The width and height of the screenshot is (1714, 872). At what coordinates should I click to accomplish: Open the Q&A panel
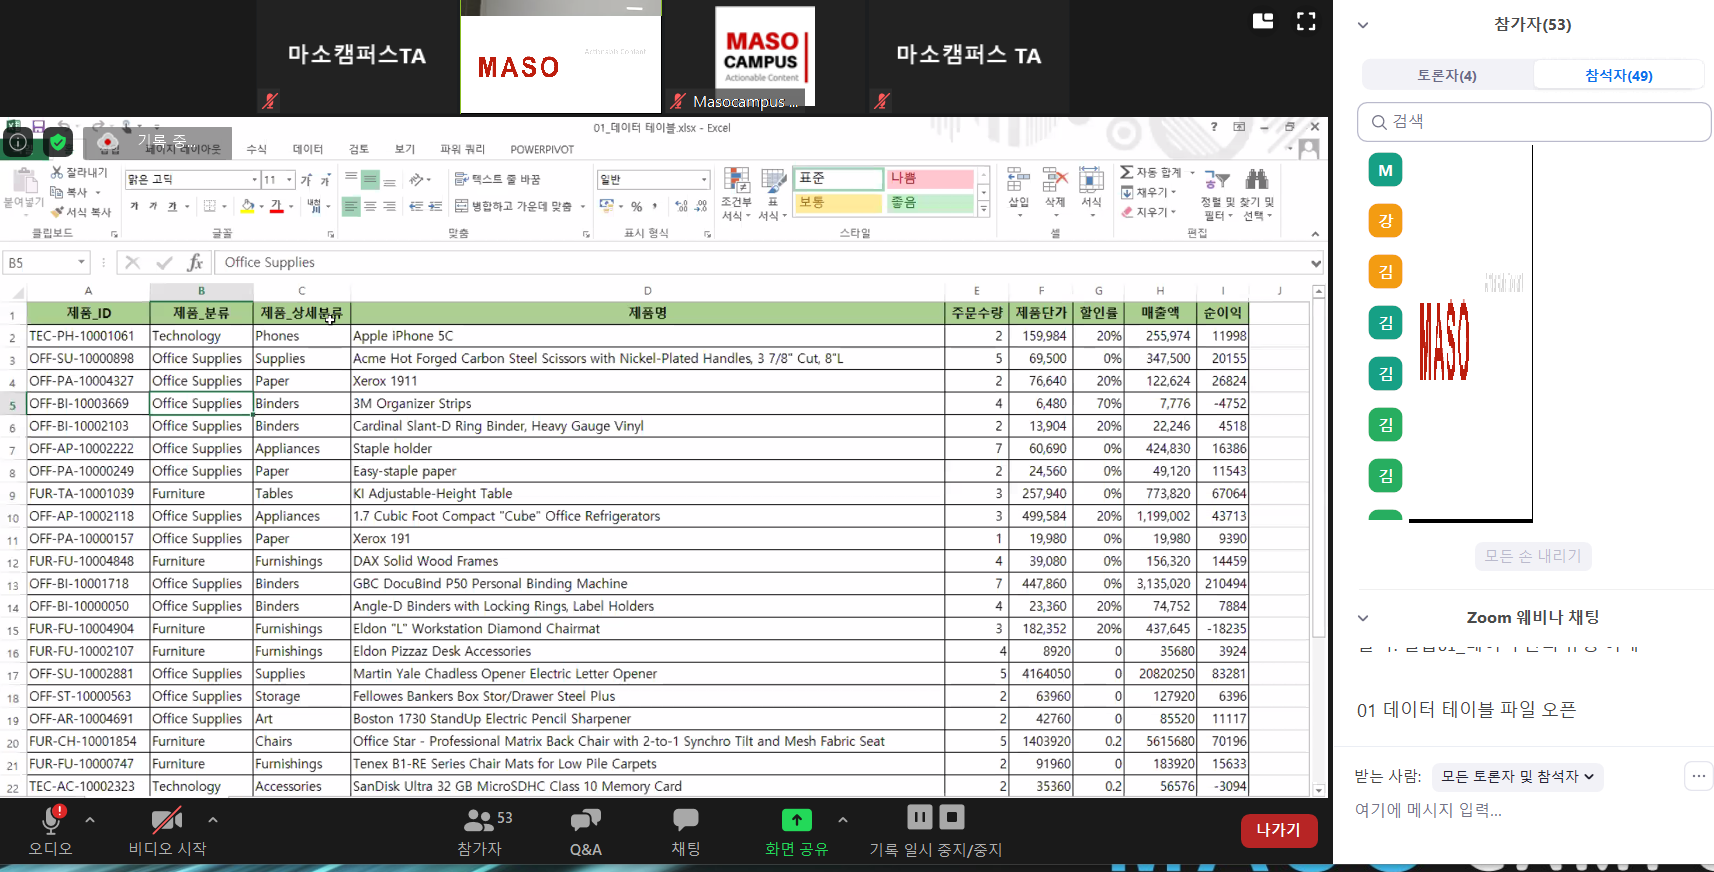tap(585, 831)
